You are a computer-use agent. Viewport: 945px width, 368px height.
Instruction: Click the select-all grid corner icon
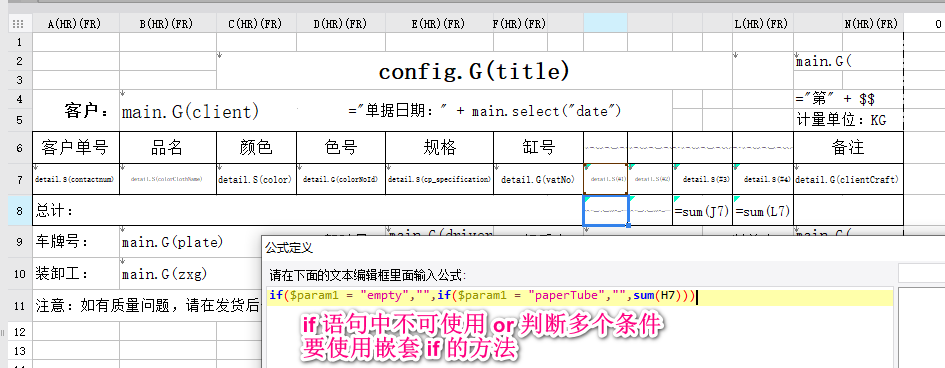click(17, 24)
